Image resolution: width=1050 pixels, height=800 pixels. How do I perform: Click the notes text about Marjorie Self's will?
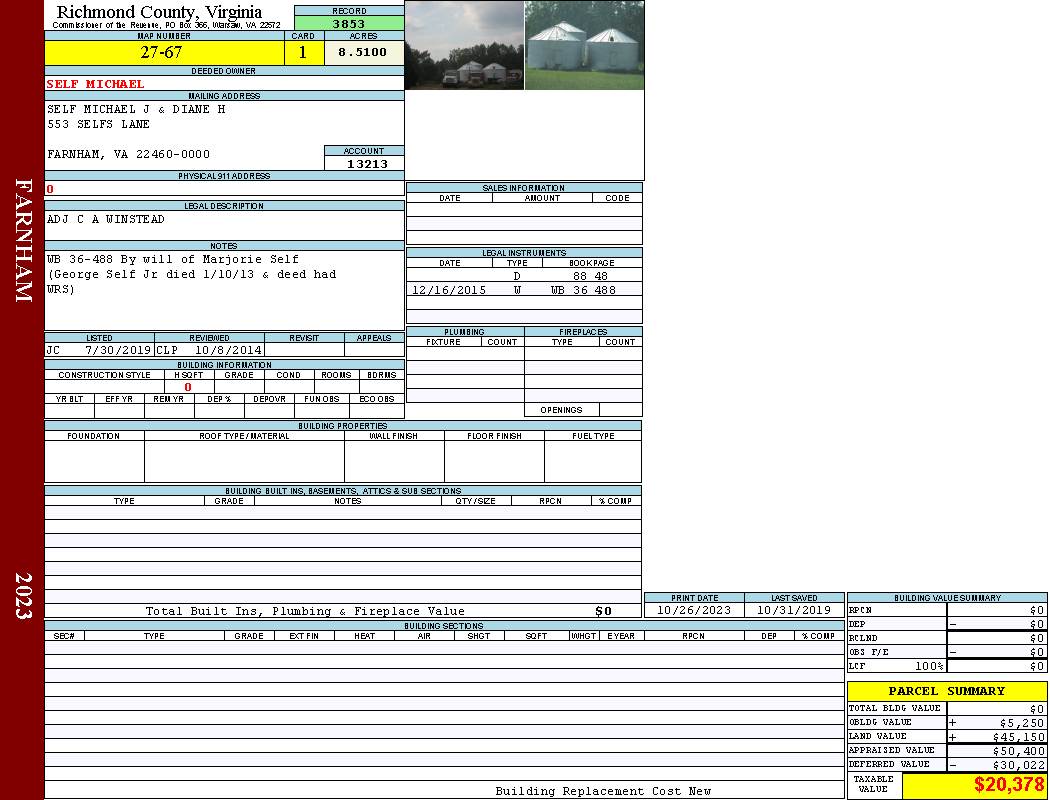(x=190, y=274)
